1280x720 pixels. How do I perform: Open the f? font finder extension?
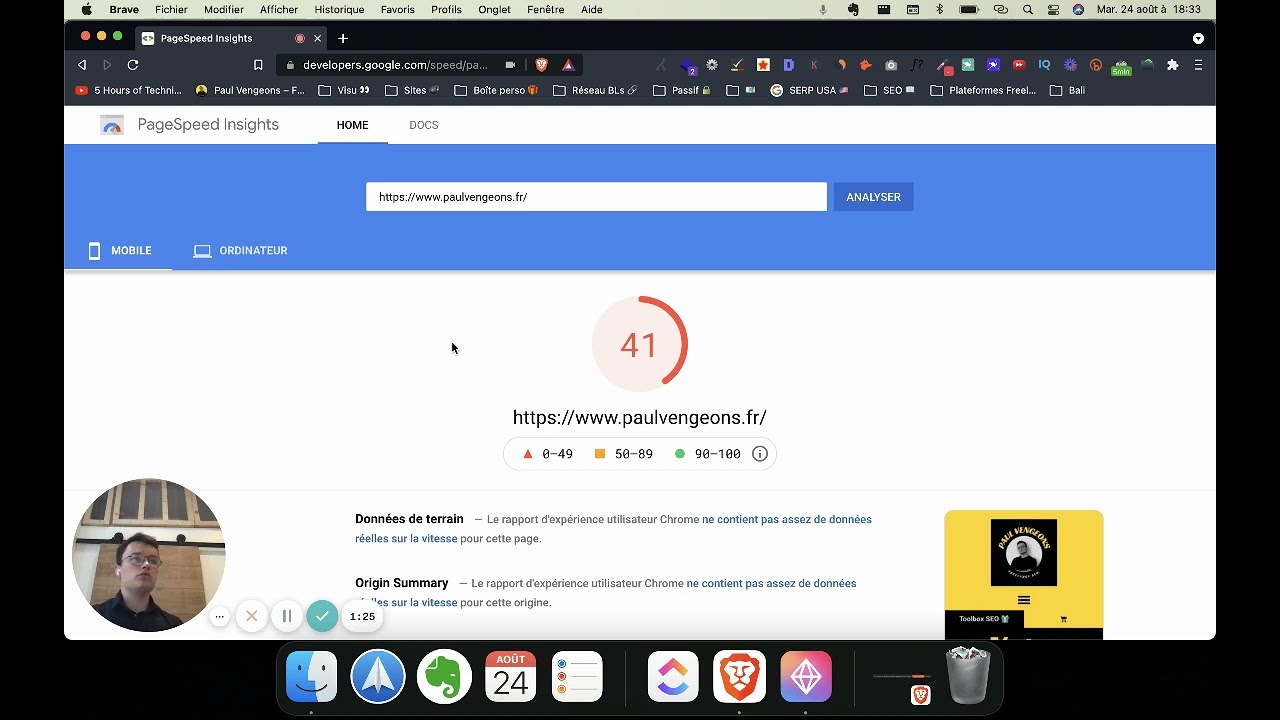[917, 65]
